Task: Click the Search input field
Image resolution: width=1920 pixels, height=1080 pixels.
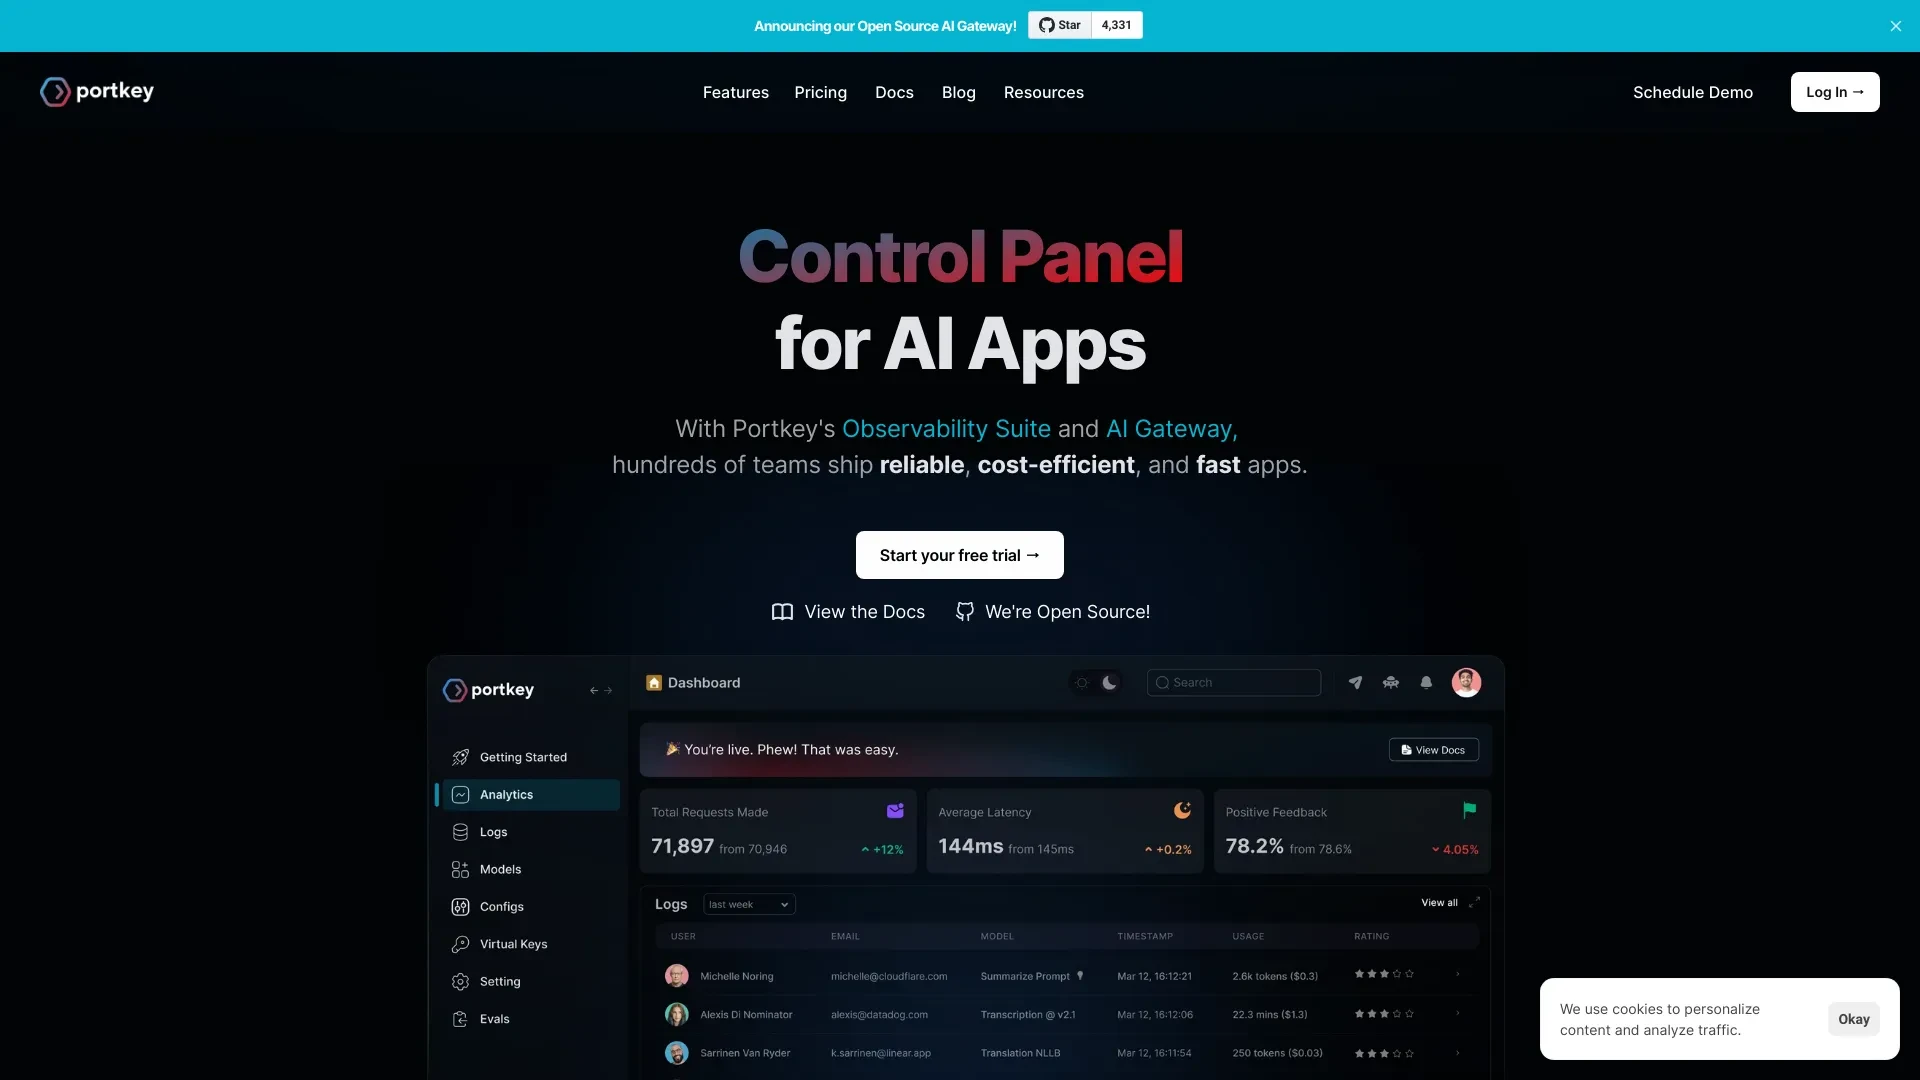Action: (x=1234, y=683)
